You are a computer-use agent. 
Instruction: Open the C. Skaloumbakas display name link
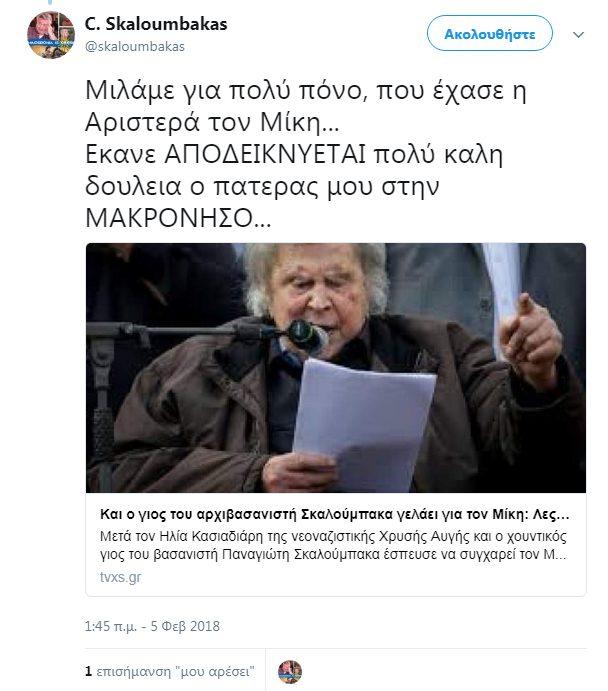pyautogui.click(x=156, y=24)
